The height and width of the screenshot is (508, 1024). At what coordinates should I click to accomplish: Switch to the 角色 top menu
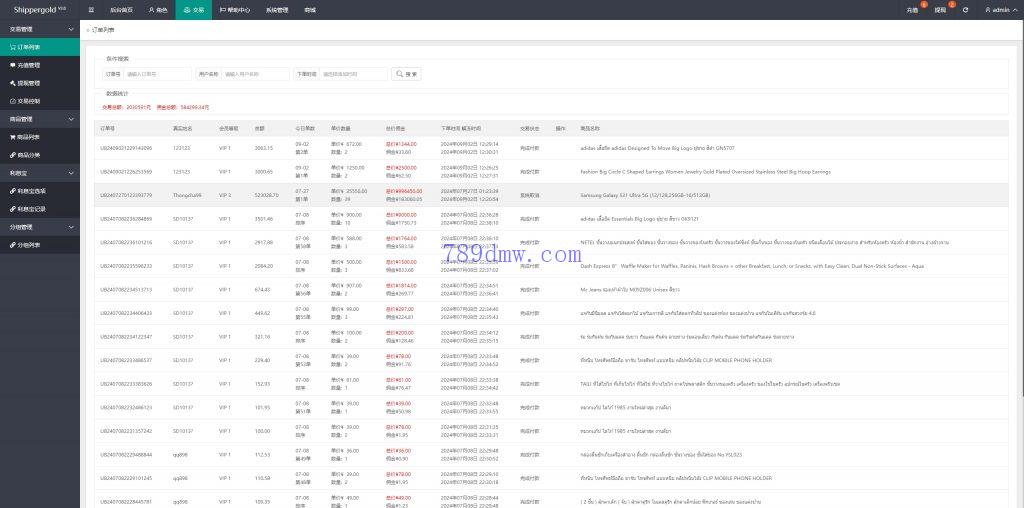[158, 9]
